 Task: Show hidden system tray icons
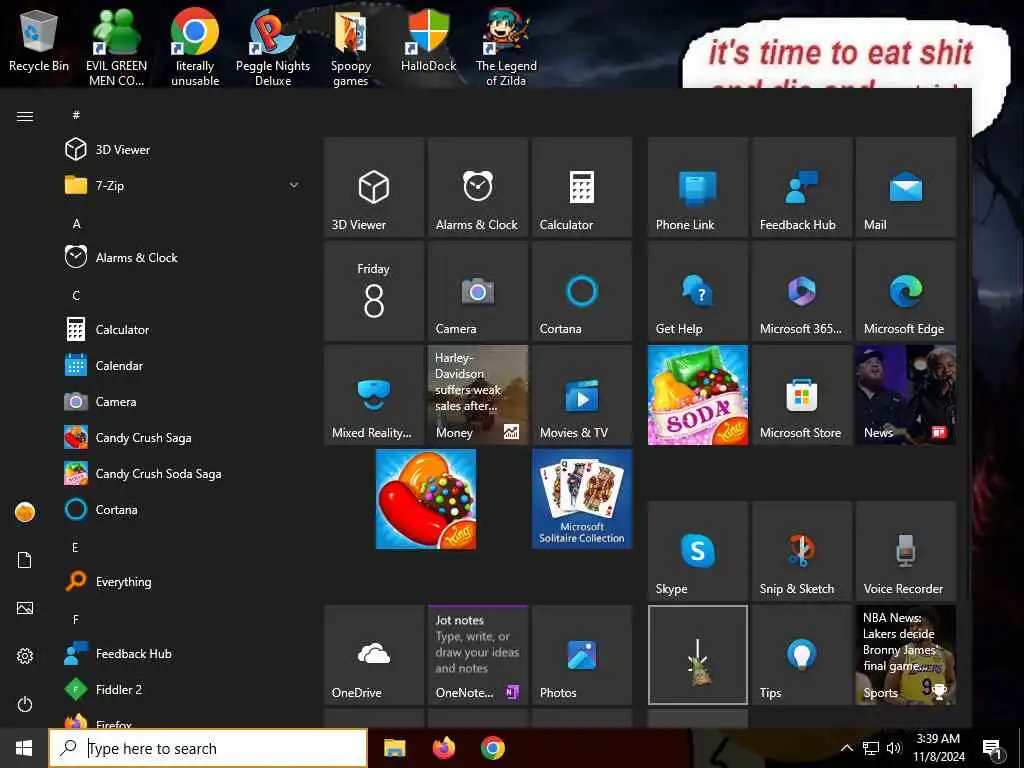[x=846, y=748]
